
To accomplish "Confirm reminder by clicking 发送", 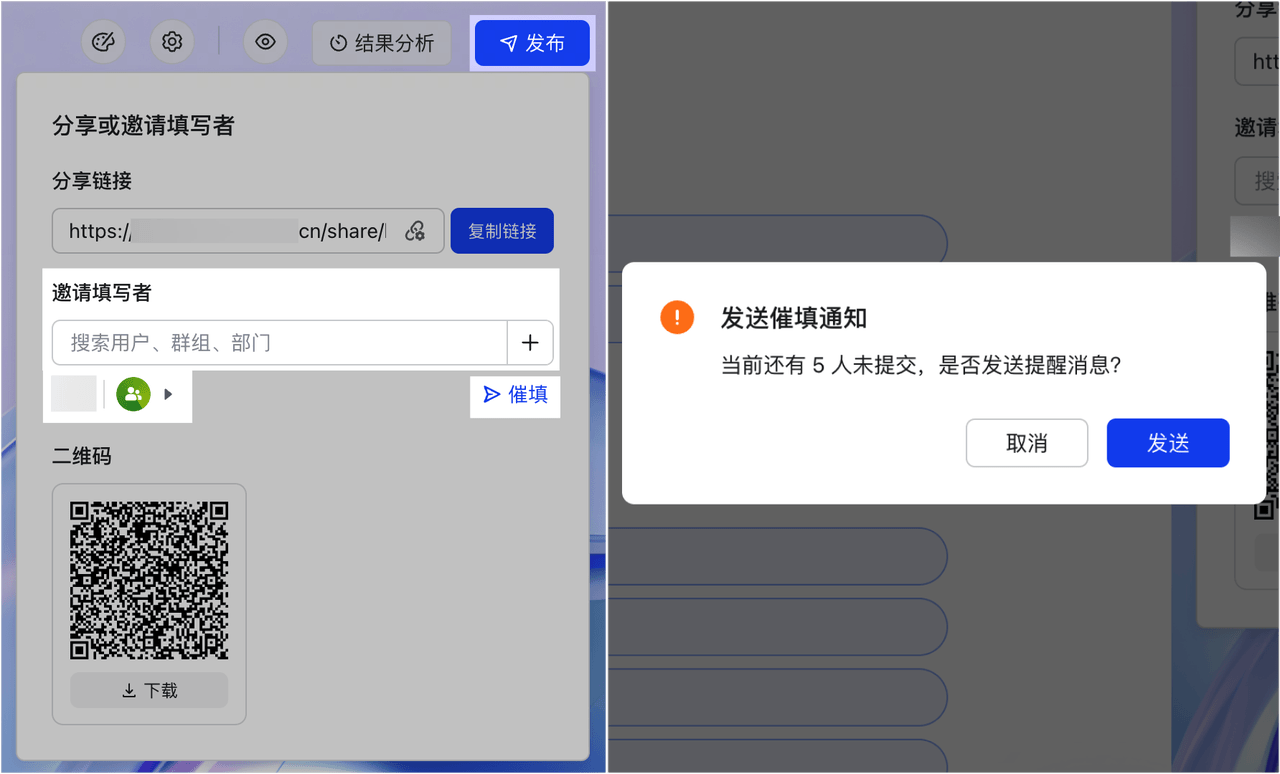I will point(1167,443).
